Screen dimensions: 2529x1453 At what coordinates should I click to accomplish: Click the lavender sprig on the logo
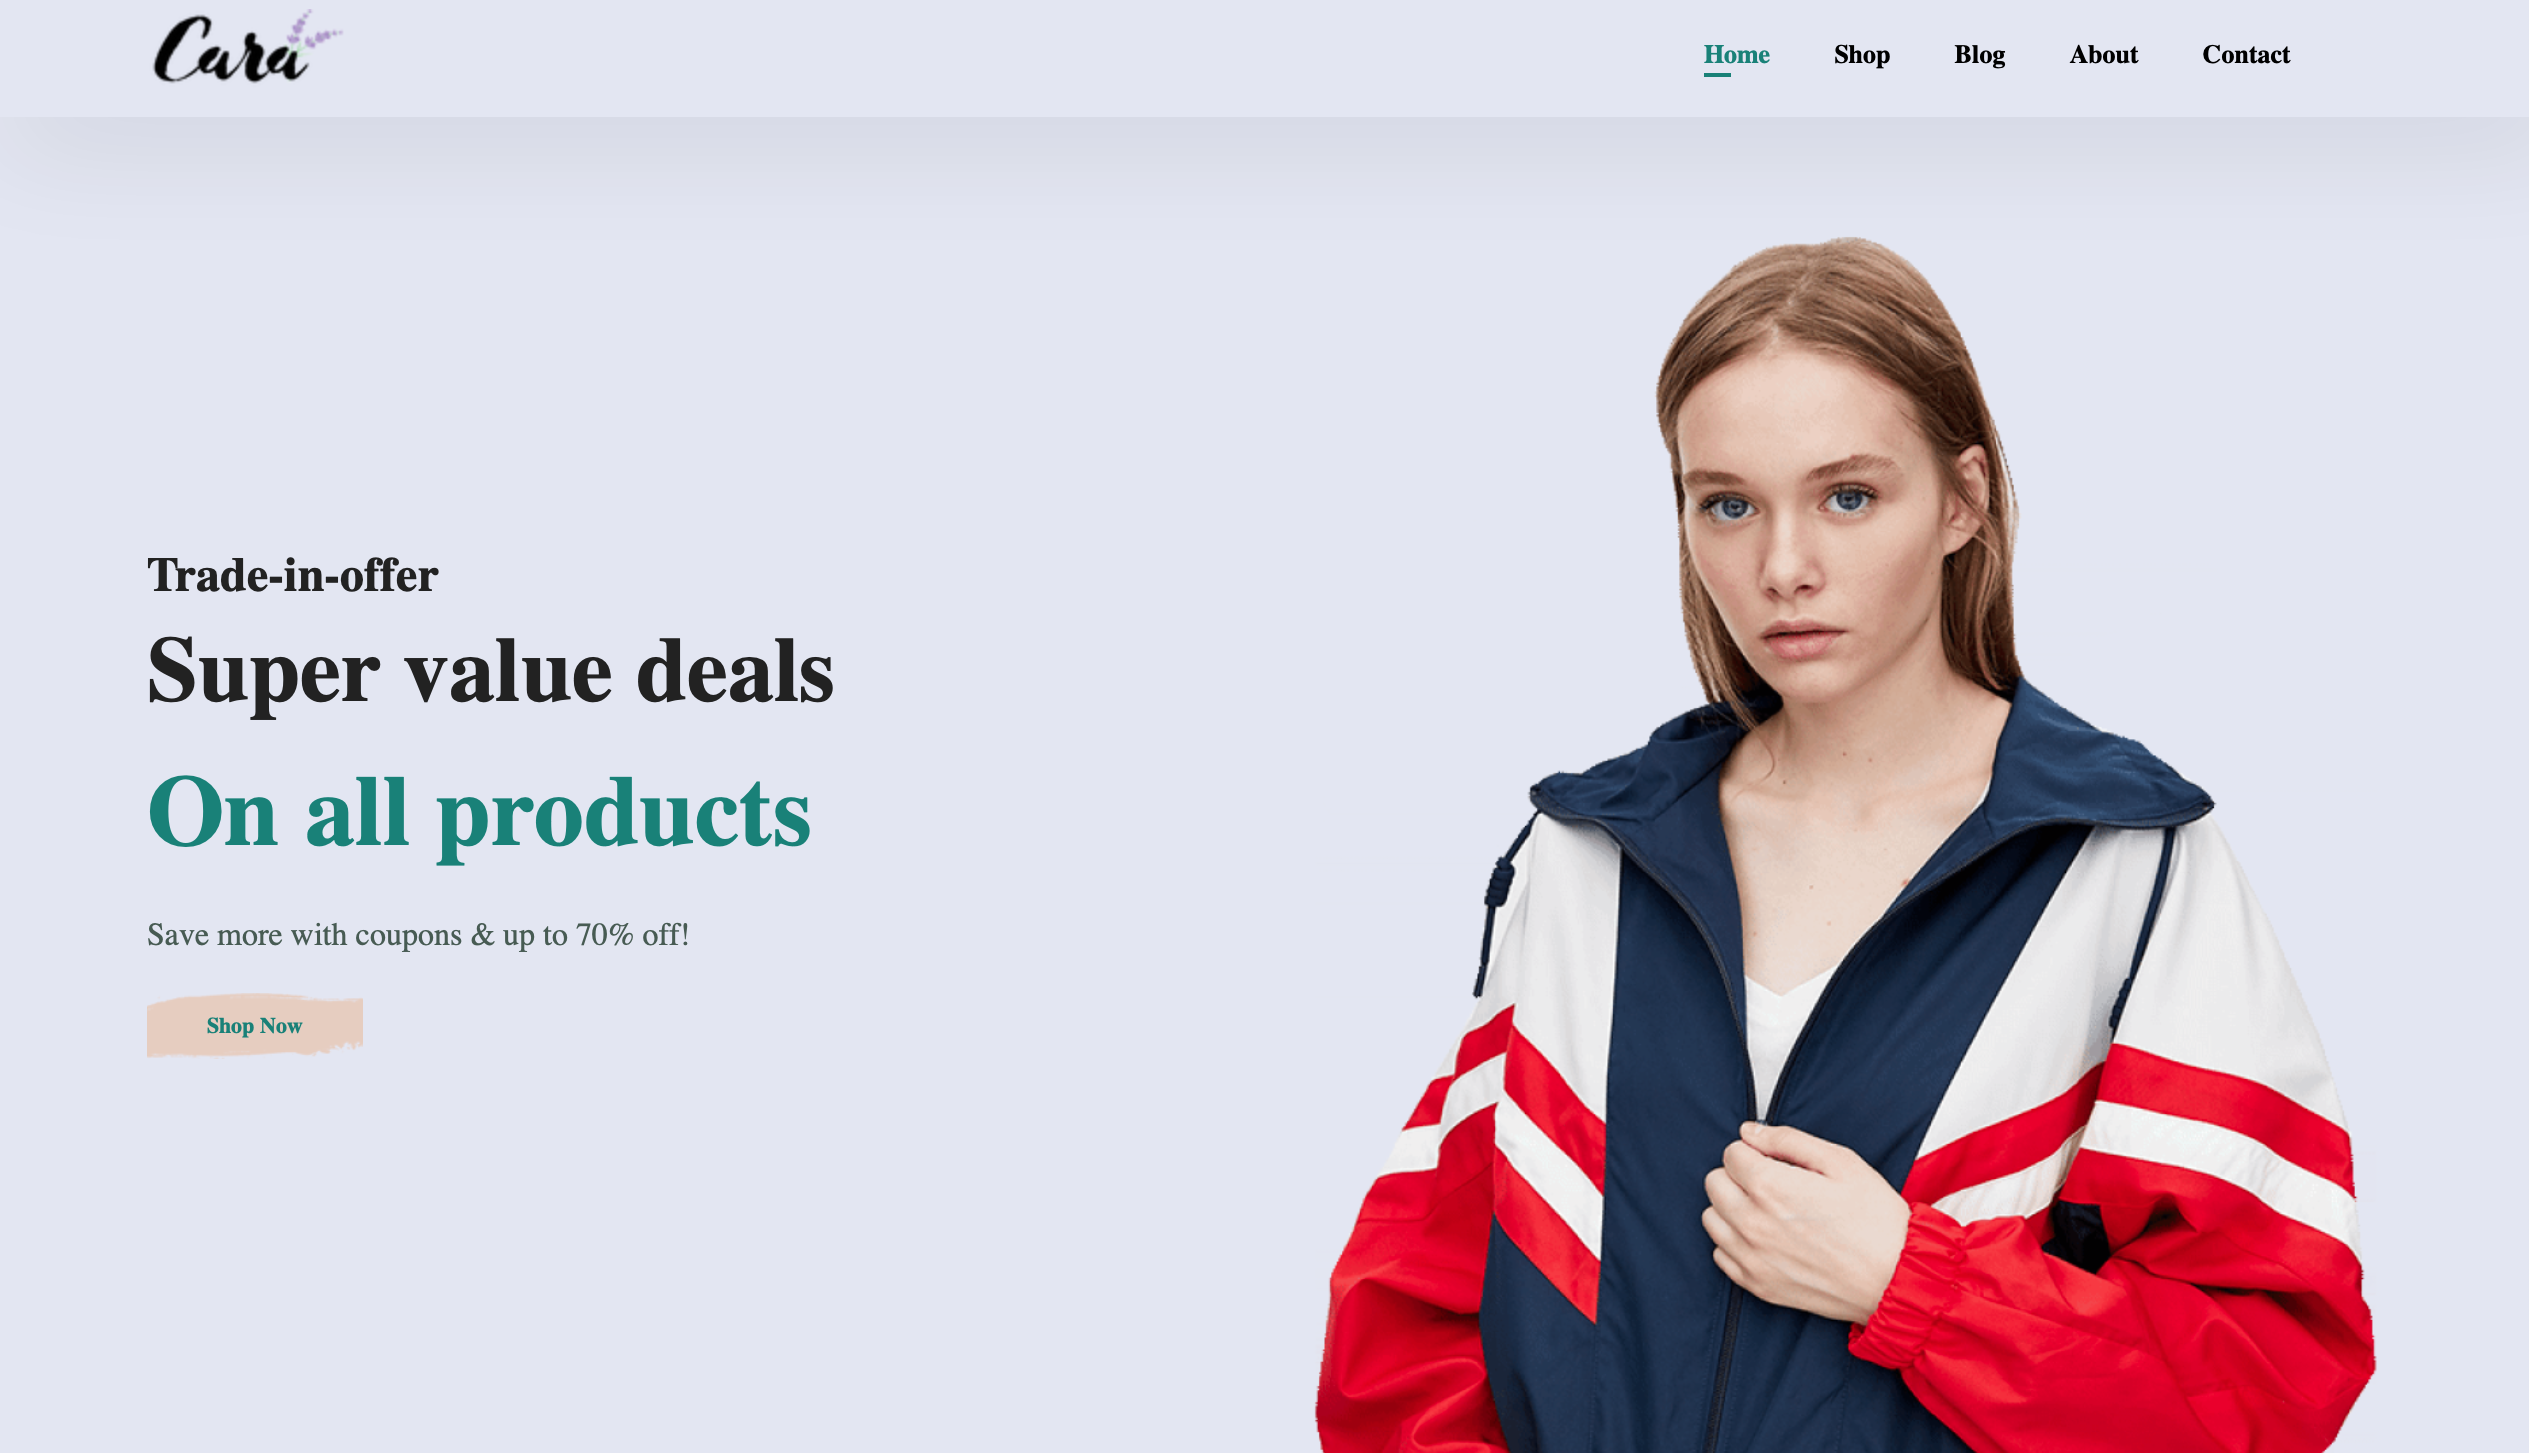point(313,32)
